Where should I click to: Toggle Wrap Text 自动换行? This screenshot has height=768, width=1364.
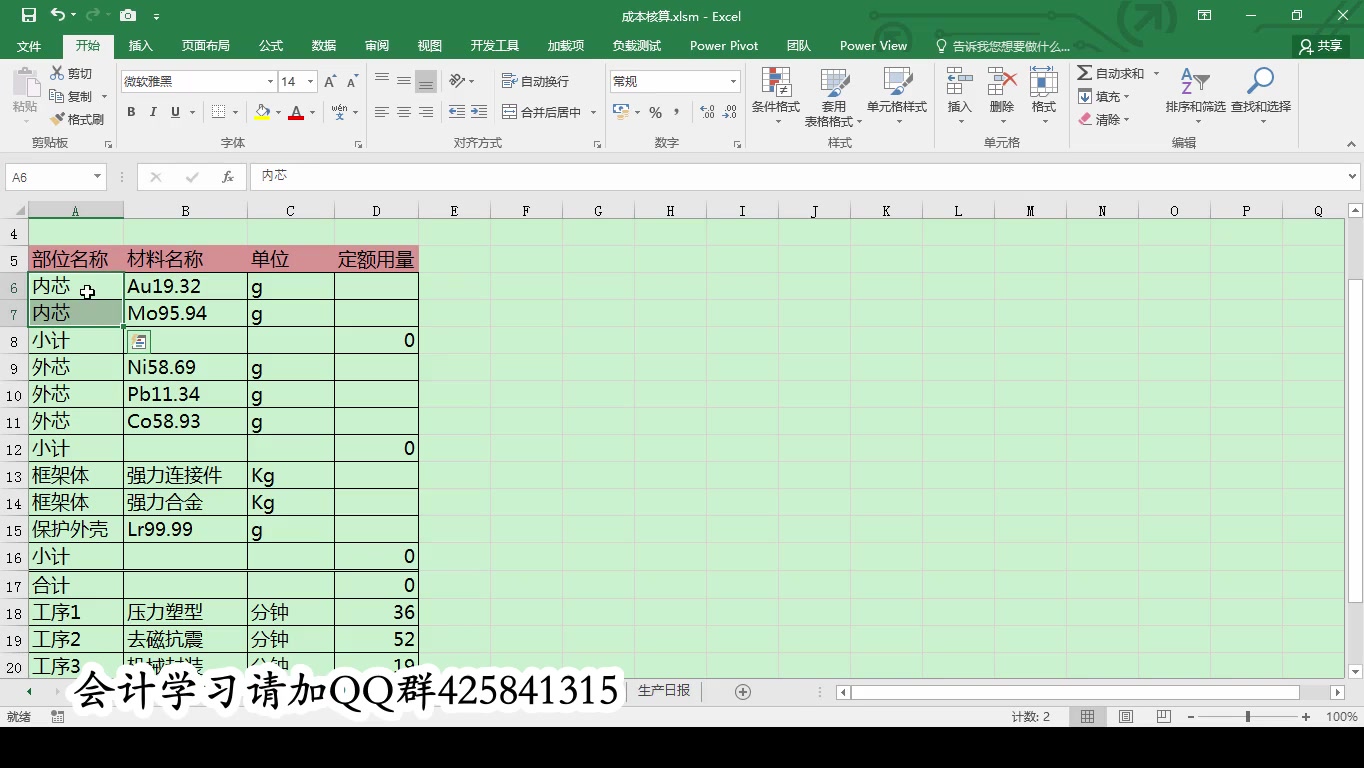click(x=535, y=81)
